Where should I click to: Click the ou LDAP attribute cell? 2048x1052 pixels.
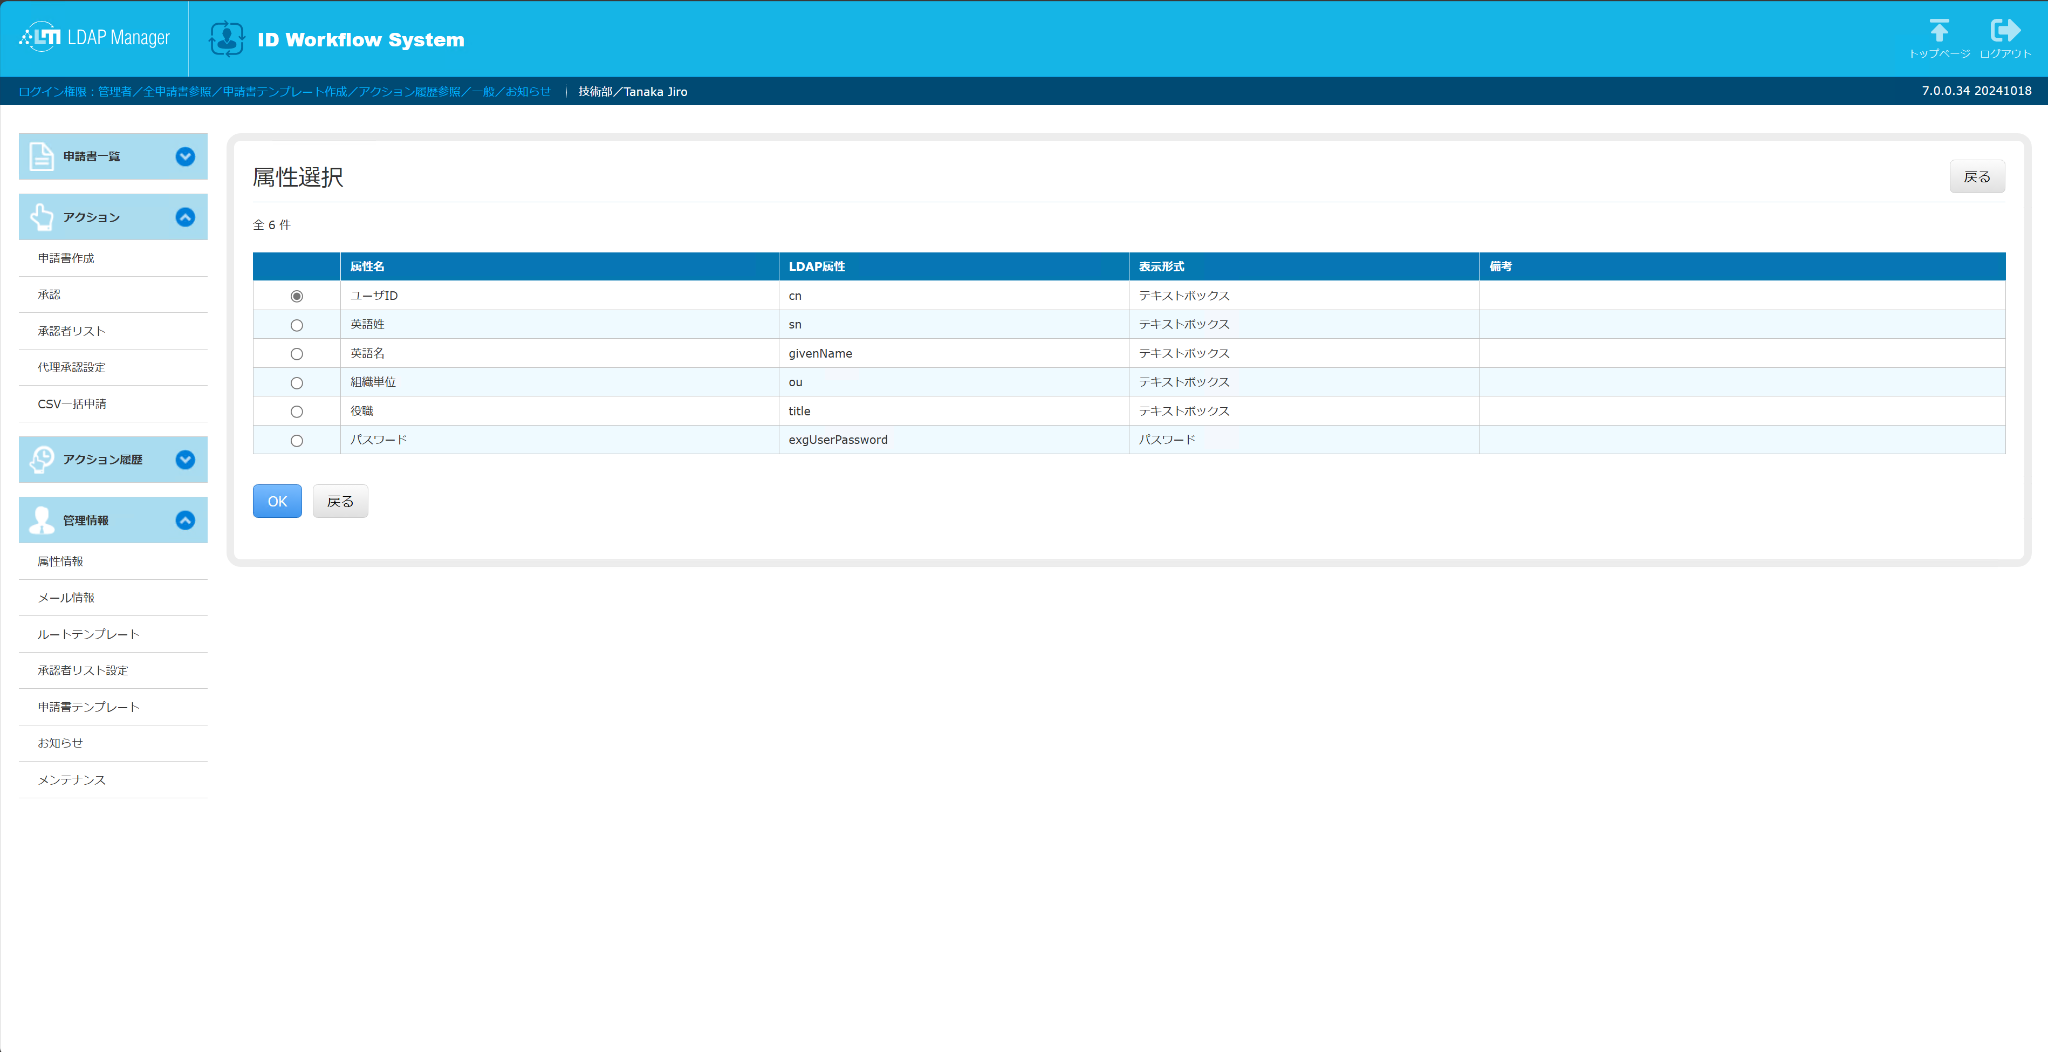[954, 383]
